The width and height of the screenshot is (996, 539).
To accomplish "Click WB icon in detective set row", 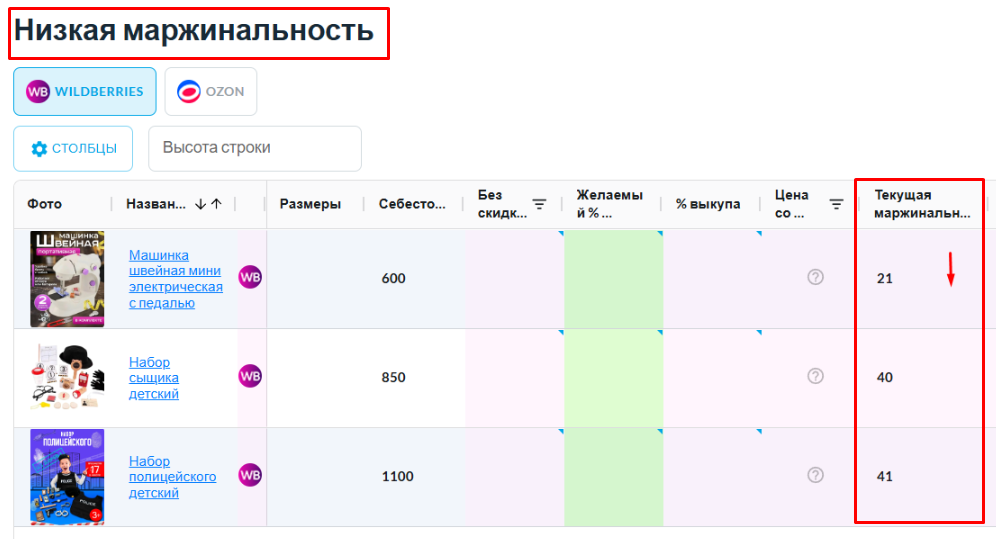I will pos(250,377).
